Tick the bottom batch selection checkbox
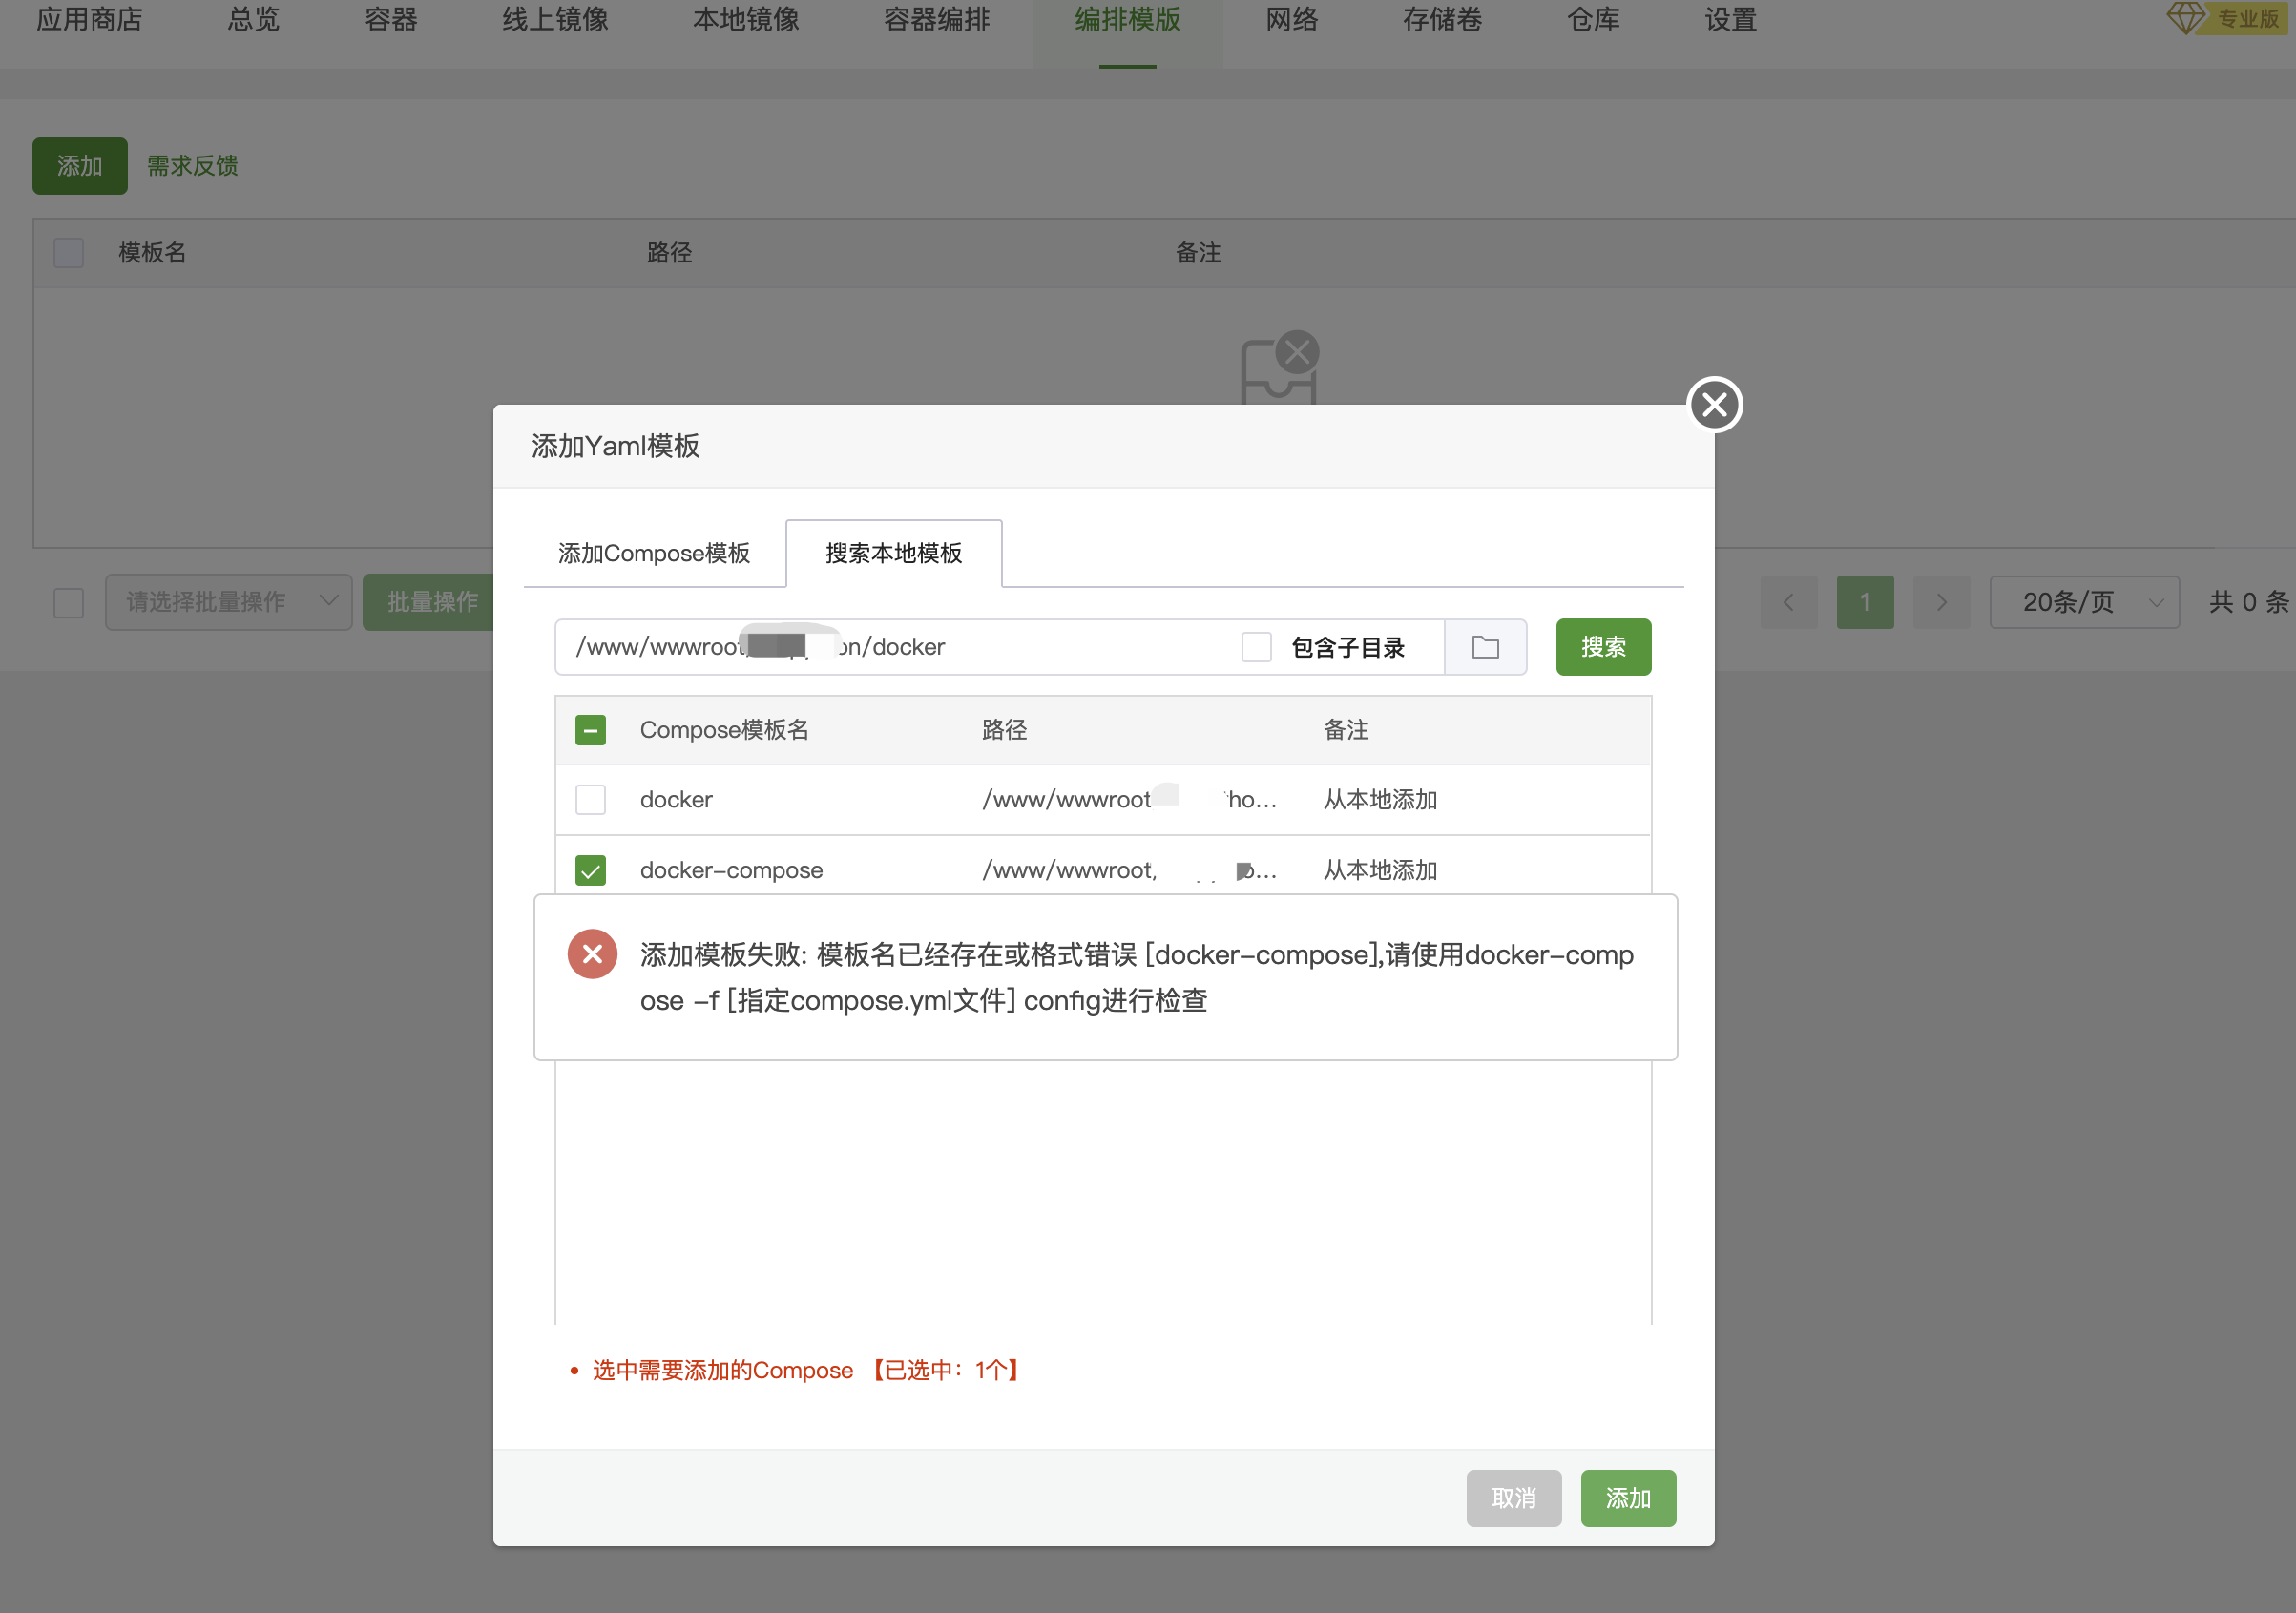 click(x=68, y=602)
